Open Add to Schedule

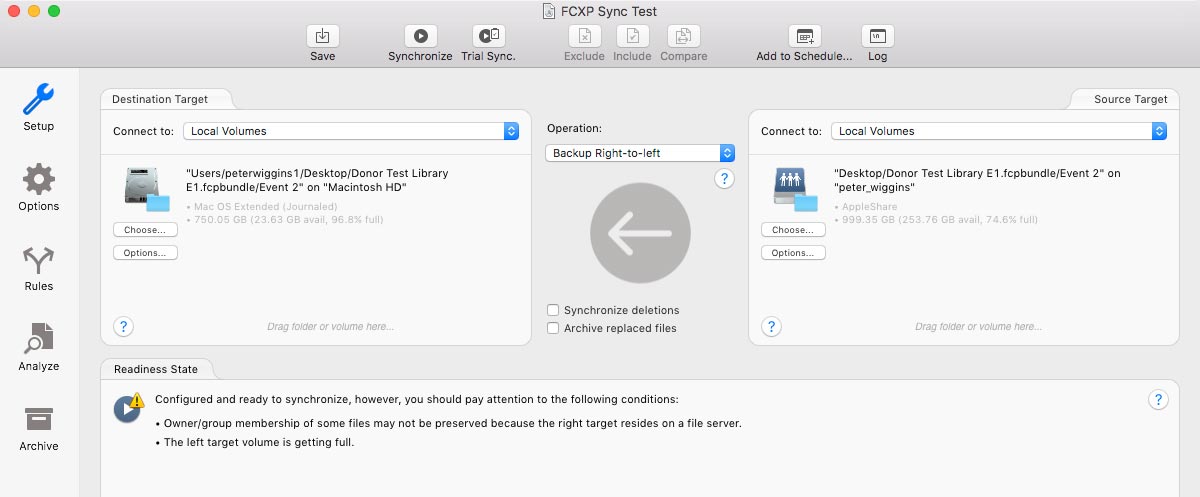804,36
